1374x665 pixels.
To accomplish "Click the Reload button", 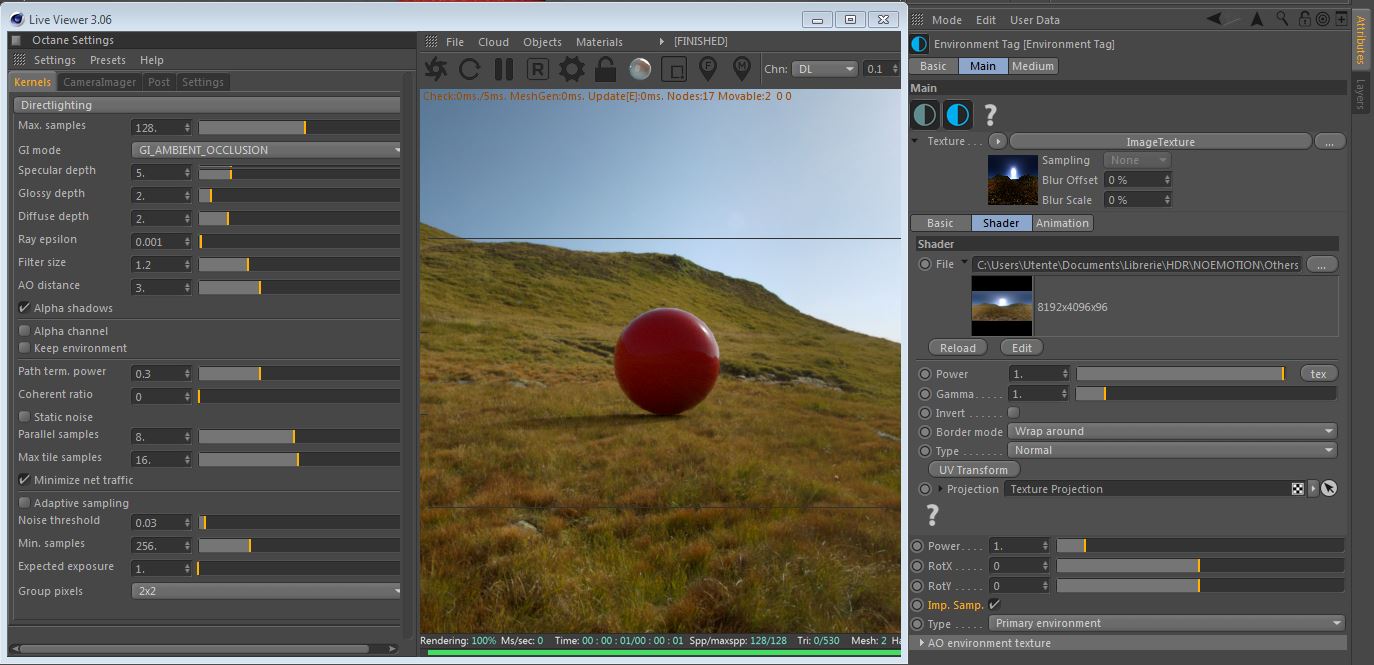I will [x=958, y=348].
